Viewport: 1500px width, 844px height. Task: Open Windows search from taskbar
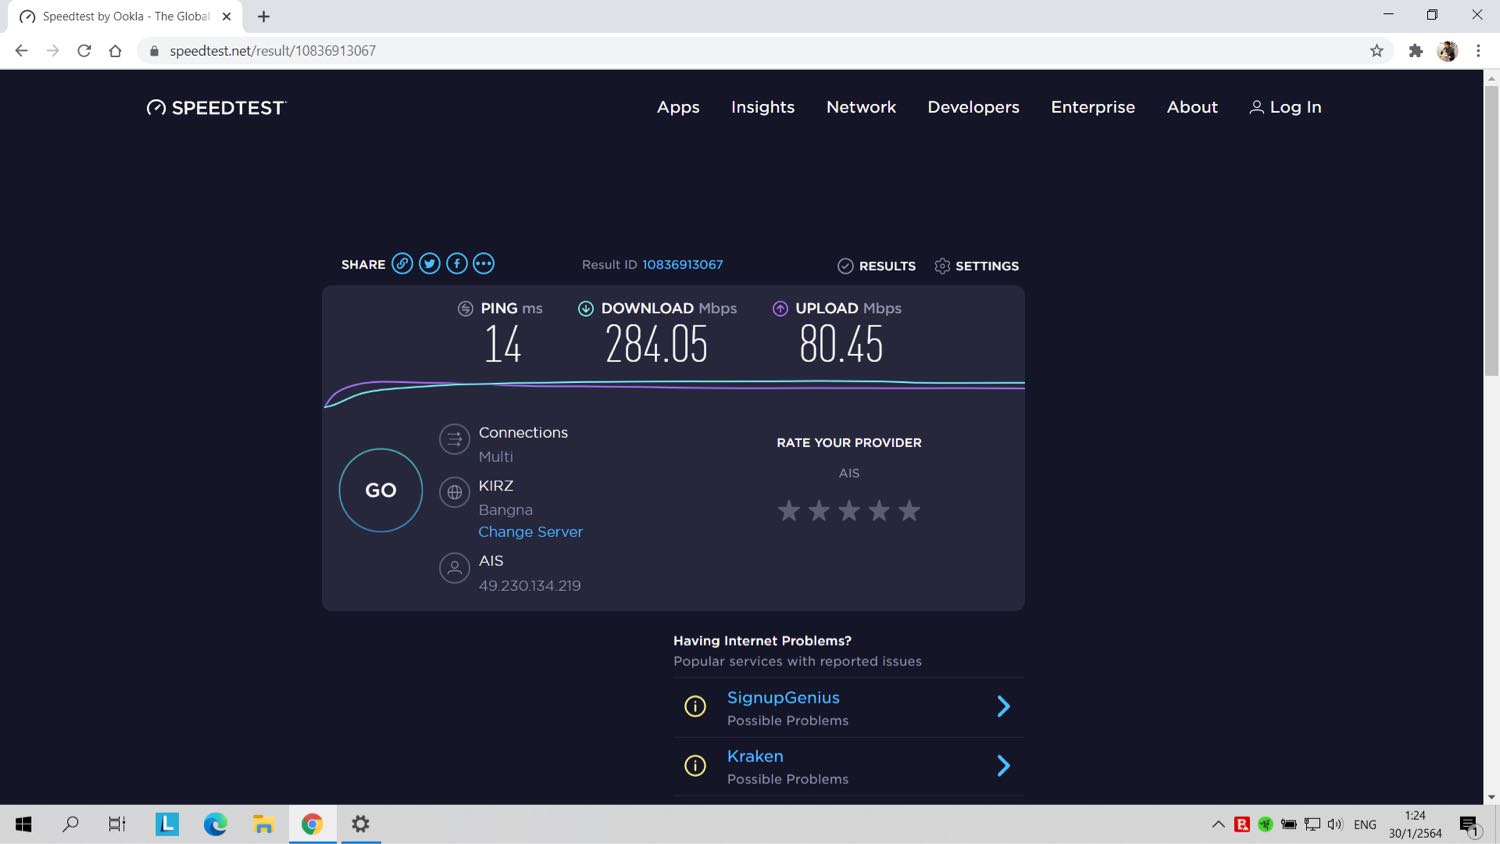(x=70, y=824)
